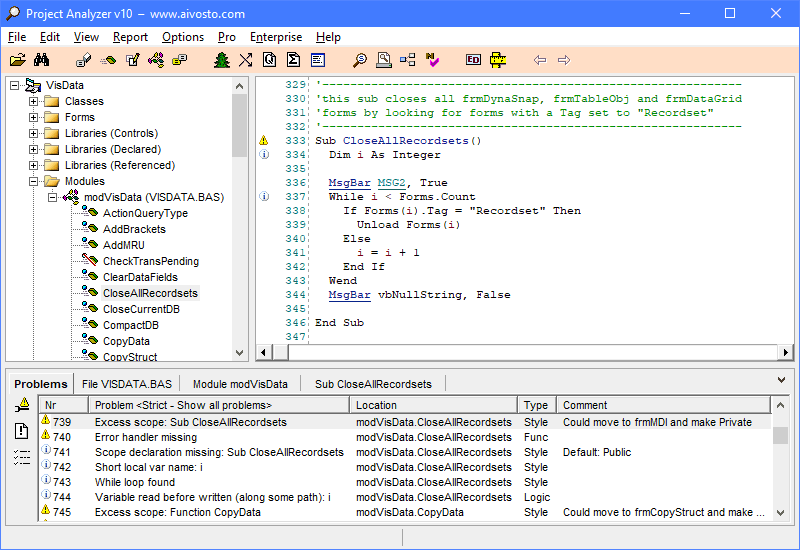
Task: Click the yellow tape measure toolbar icon
Action: pyautogui.click(x=497, y=60)
